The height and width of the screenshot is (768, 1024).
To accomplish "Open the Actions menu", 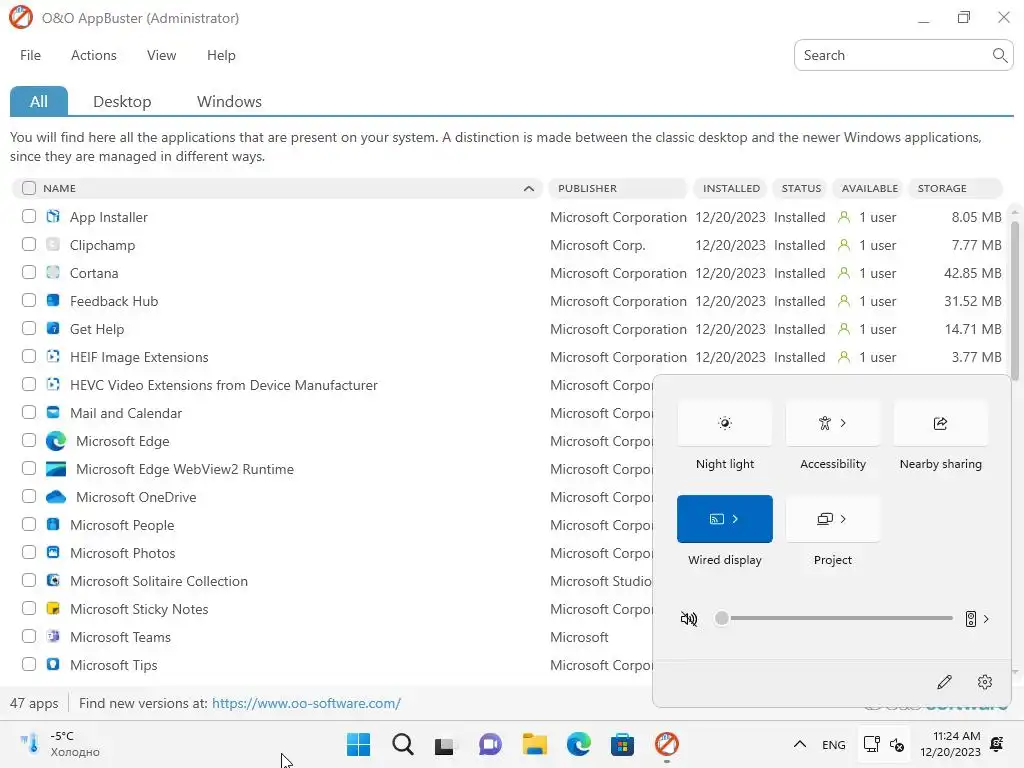I will coord(93,56).
